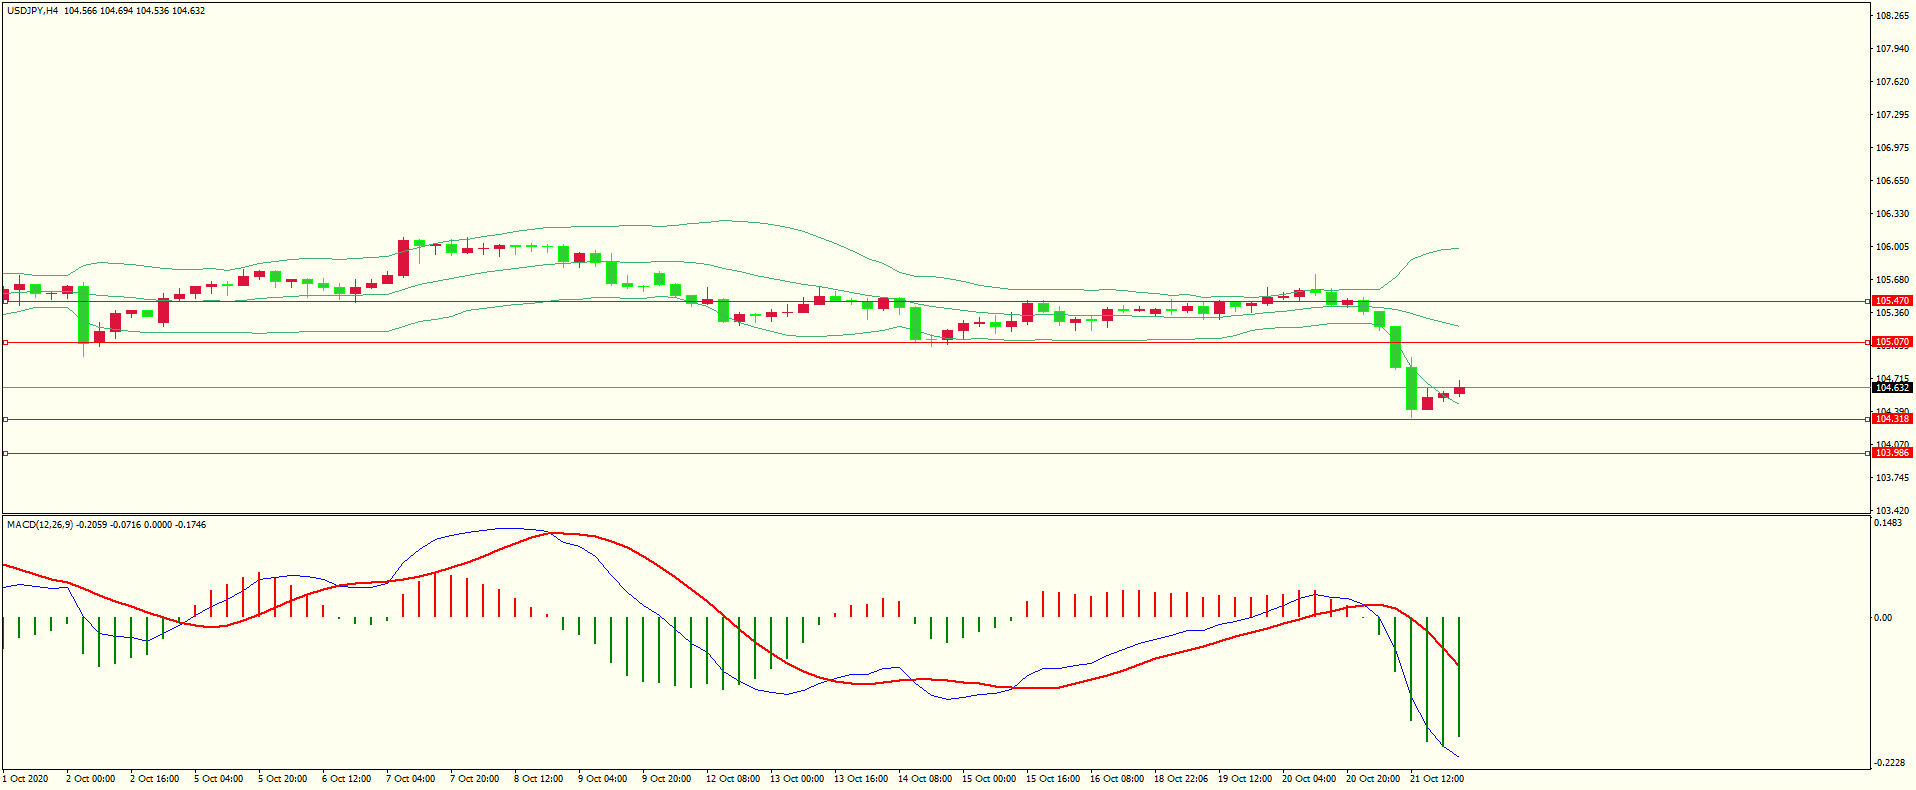Select the 103.986 level price label
The height and width of the screenshot is (790, 1916).
(1892, 453)
